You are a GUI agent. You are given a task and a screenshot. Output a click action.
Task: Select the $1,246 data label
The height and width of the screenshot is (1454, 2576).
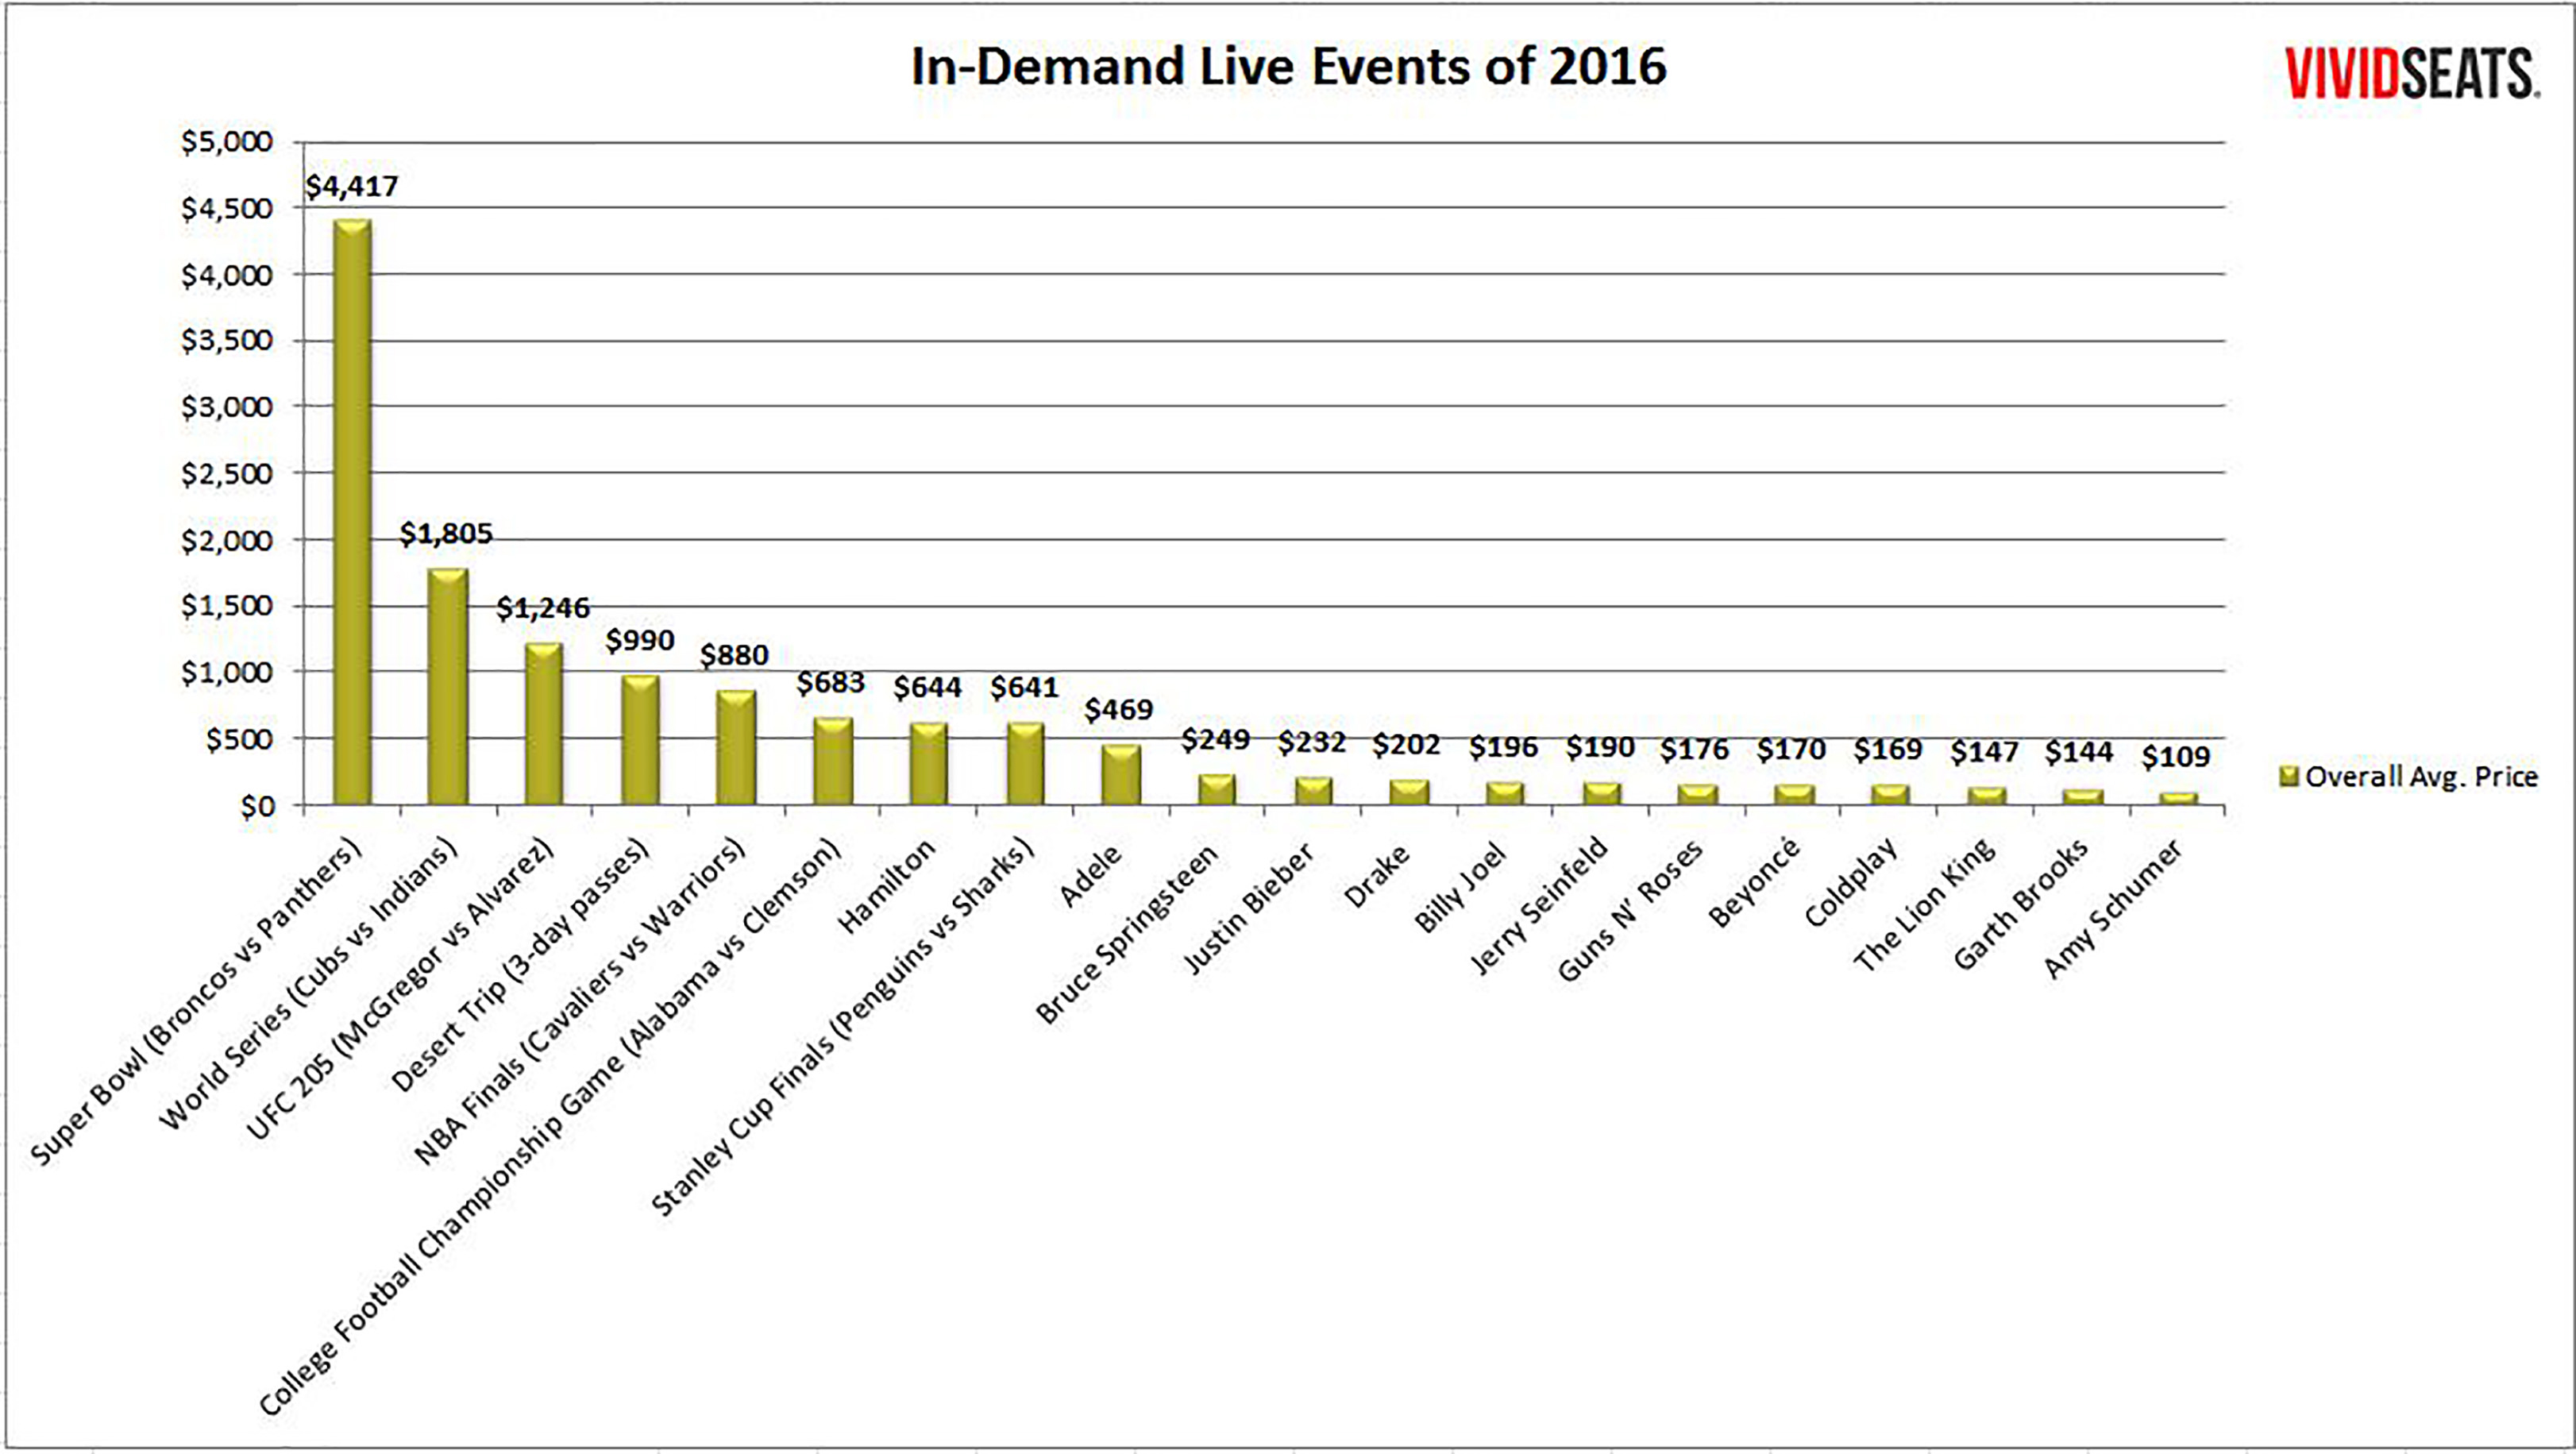[x=543, y=608]
